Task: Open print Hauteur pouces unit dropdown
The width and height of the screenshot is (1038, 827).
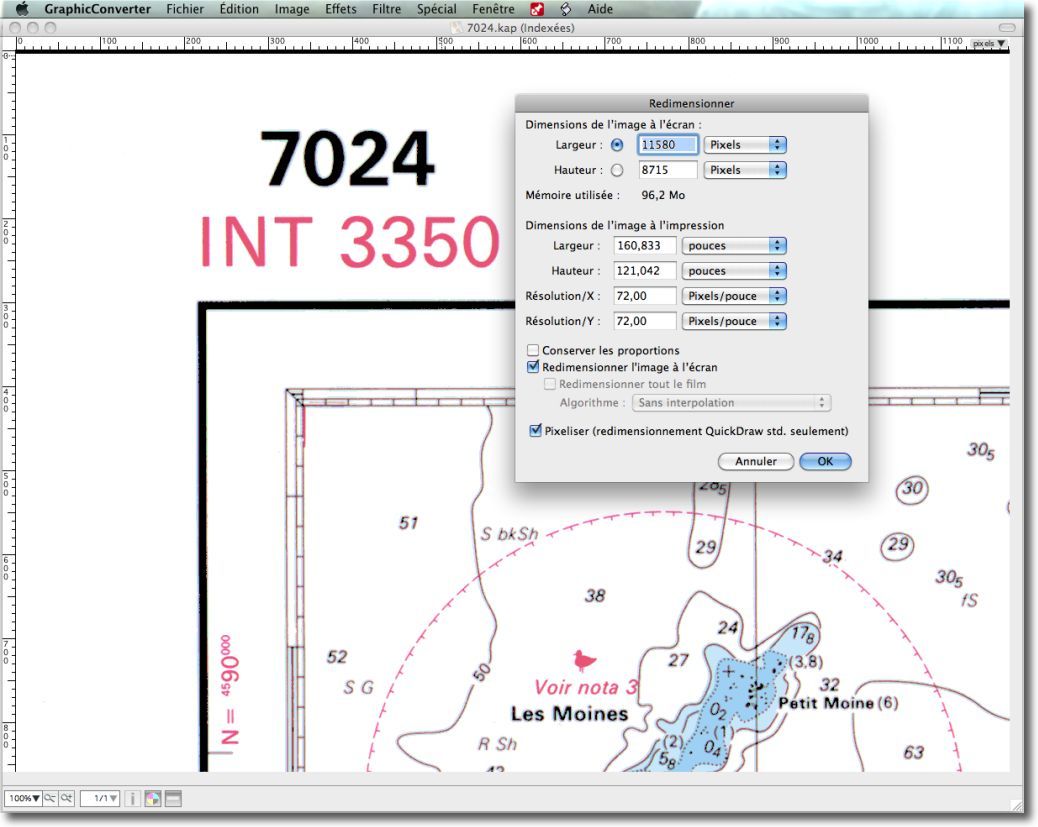Action: pyautogui.click(x=734, y=271)
